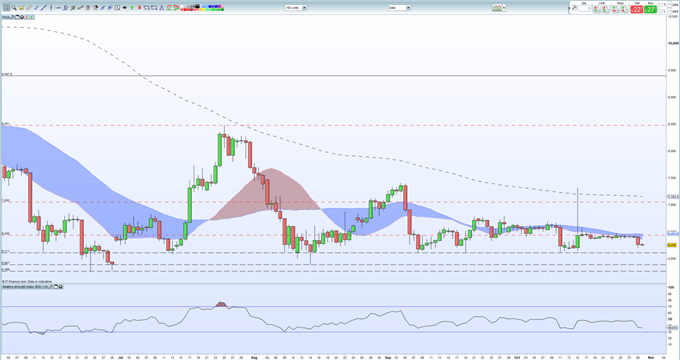Screen dimensions: 680x360
Task: Select the cursor pointer tool
Action: 7,8
